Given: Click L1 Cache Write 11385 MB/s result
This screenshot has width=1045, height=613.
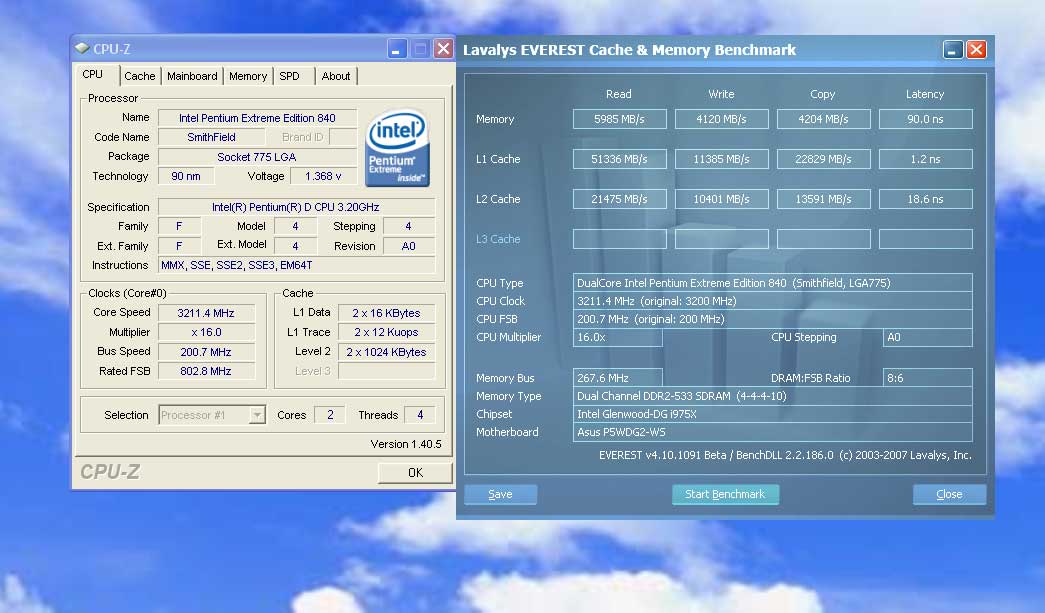Looking at the screenshot, I should [x=722, y=159].
